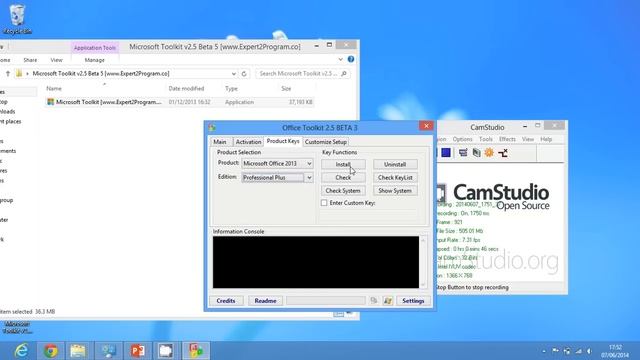Click the Information Console scrollbar up arrow
The width and height of the screenshot is (640, 360).
pos(423,240)
